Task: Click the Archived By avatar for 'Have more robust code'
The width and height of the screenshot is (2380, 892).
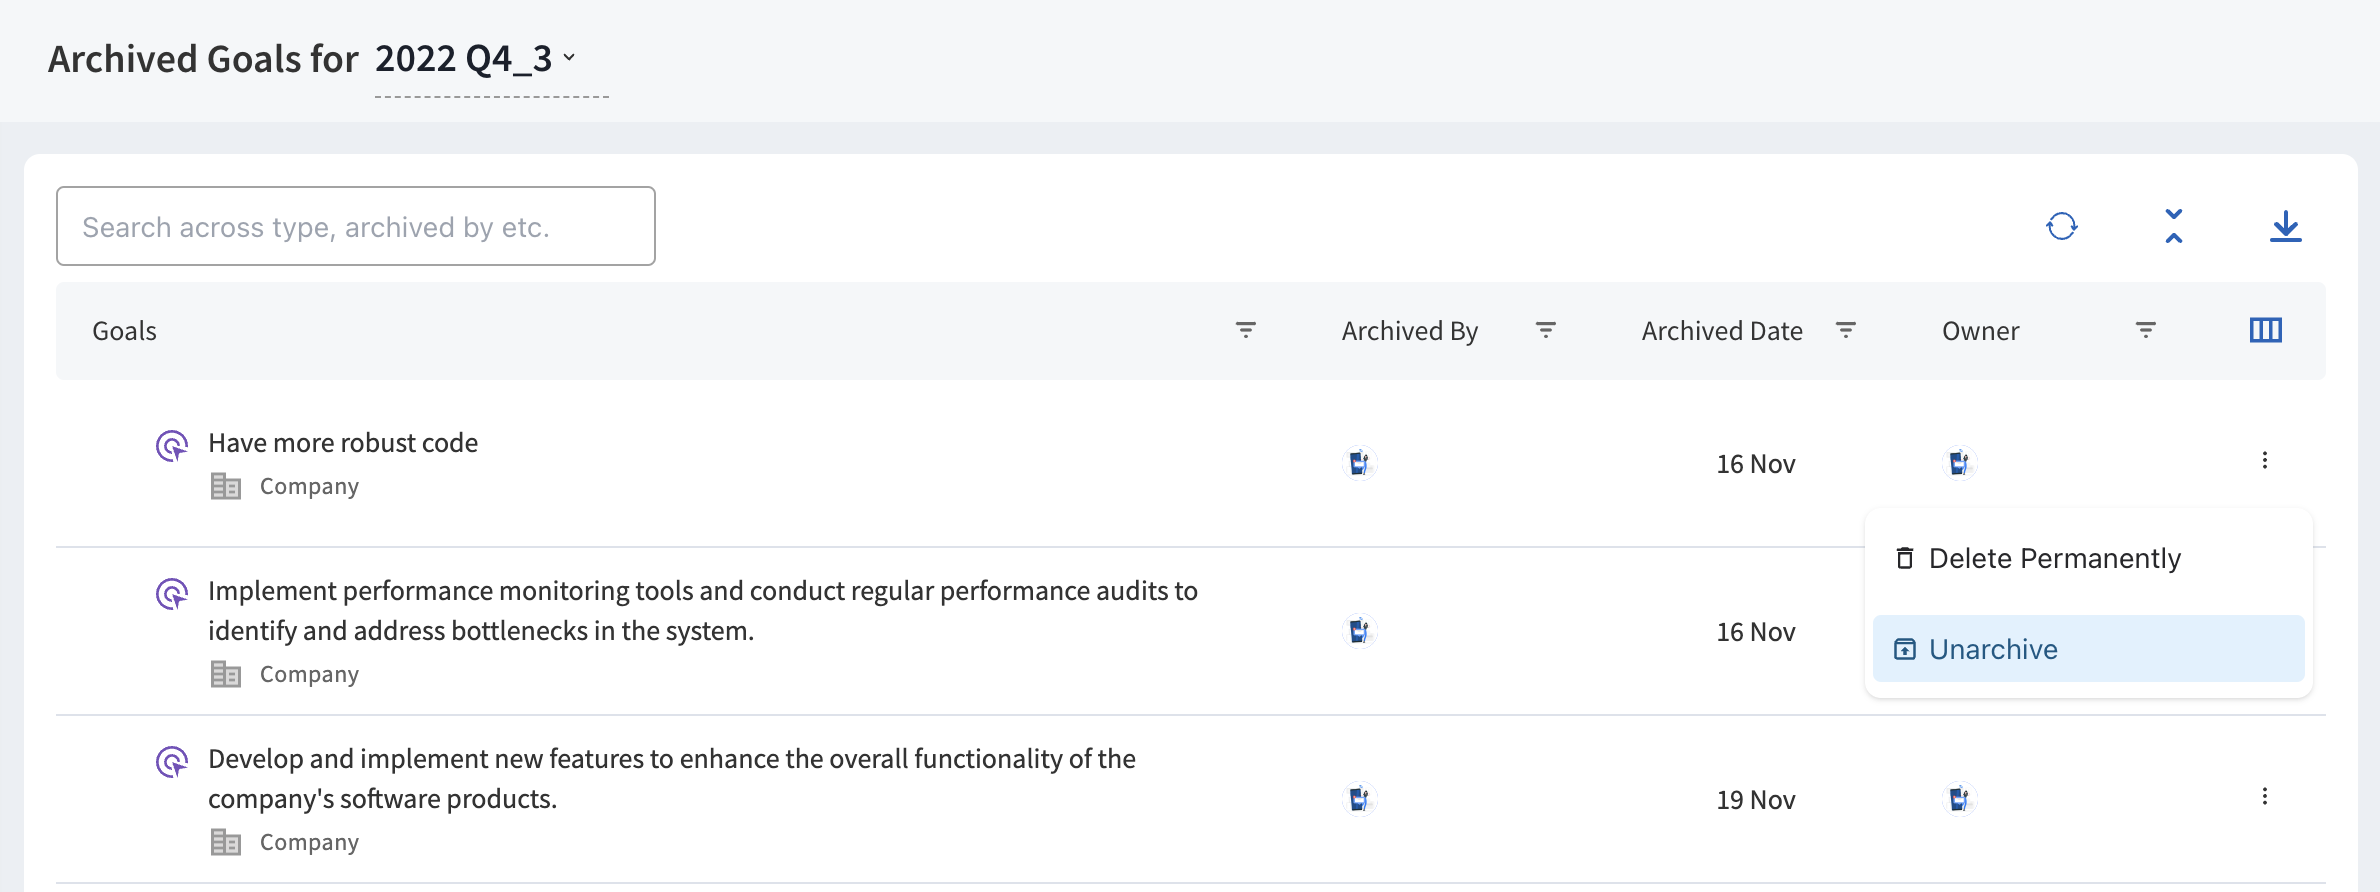Action: coord(1359,463)
